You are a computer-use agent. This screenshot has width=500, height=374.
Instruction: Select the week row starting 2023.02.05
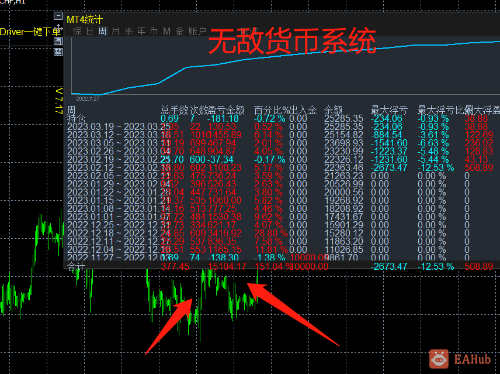(282, 176)
